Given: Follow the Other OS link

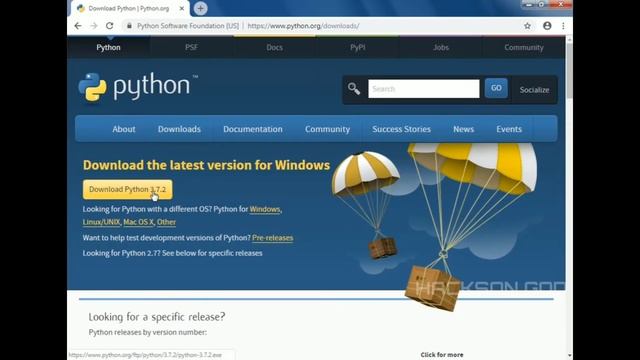Looking at the screenshot, I should 166,222.
